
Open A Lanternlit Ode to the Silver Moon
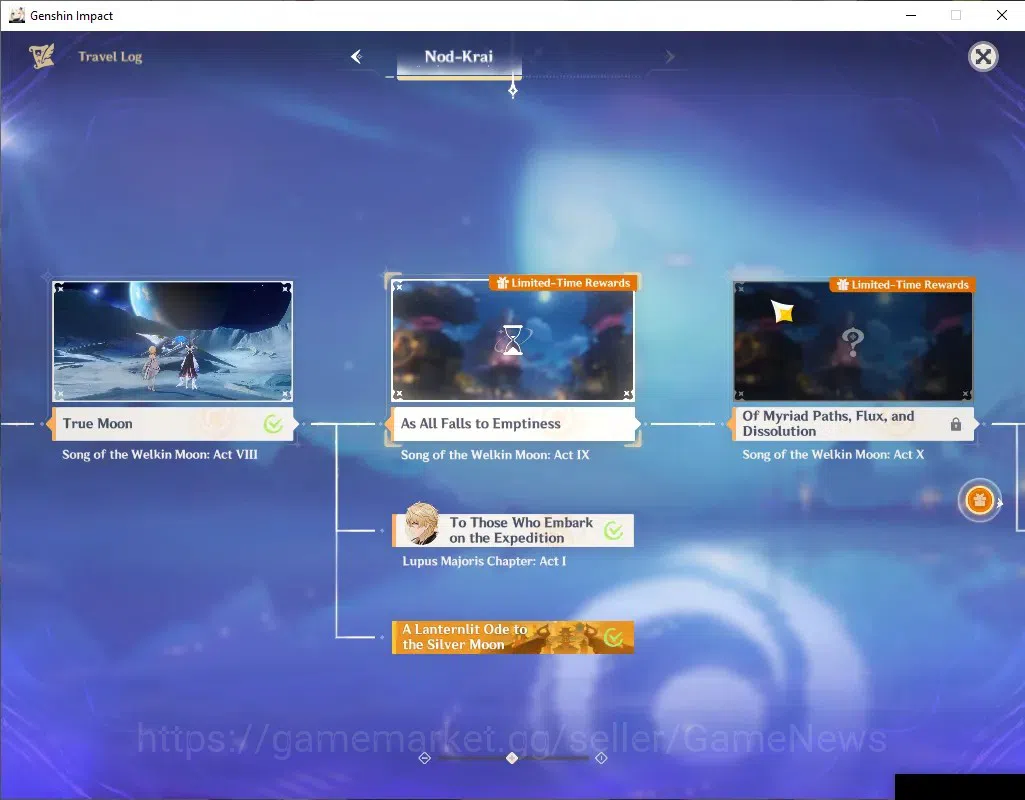512,637
